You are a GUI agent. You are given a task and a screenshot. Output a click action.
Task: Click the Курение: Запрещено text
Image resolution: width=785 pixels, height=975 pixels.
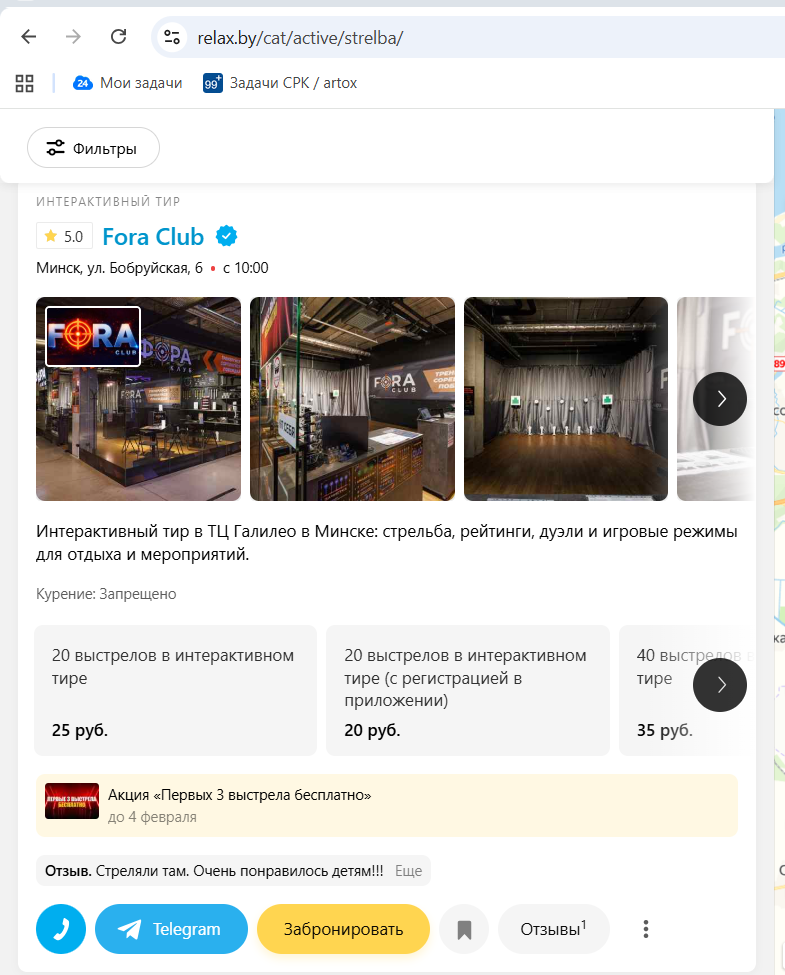click(106, 594)
